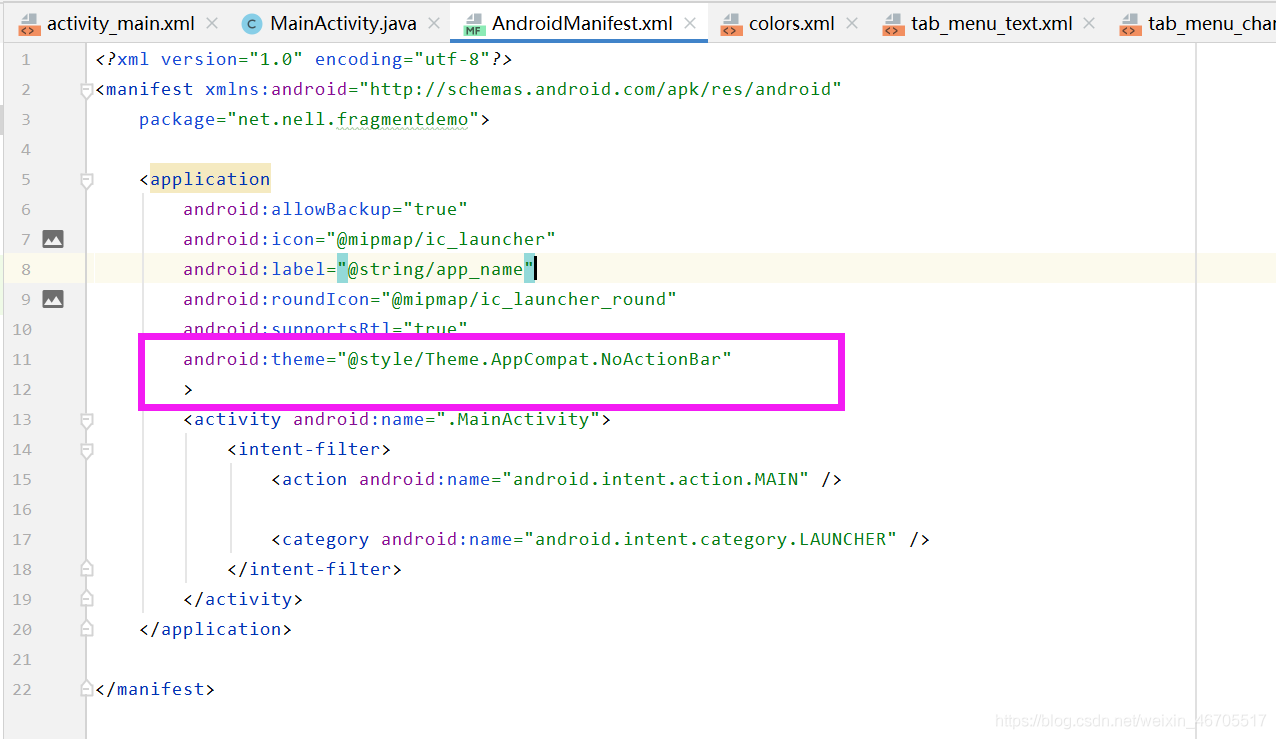Click the fold end marker at </activity>
The image size is (1276, 739).
87,599
